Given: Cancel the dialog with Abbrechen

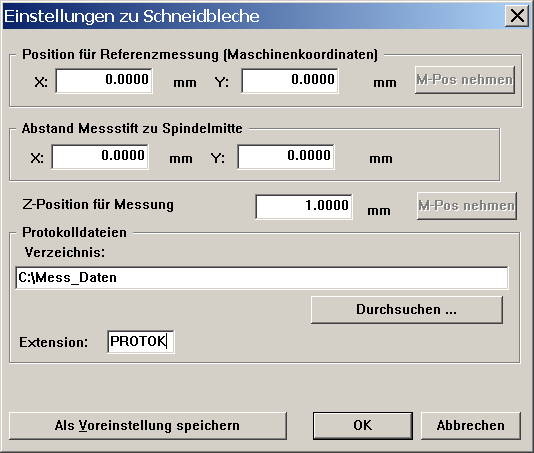Looking at the screenshot, I should [x=471, y=426].
